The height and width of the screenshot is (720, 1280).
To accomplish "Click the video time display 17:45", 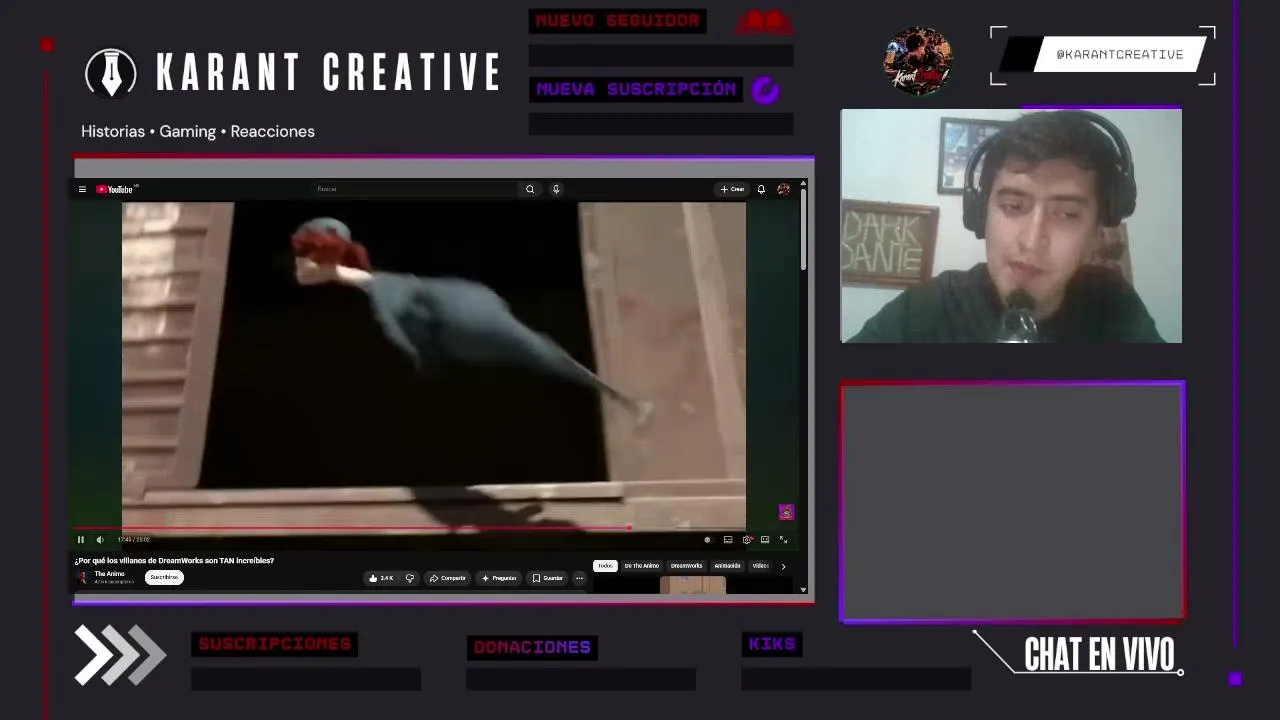I will [133, 540].
